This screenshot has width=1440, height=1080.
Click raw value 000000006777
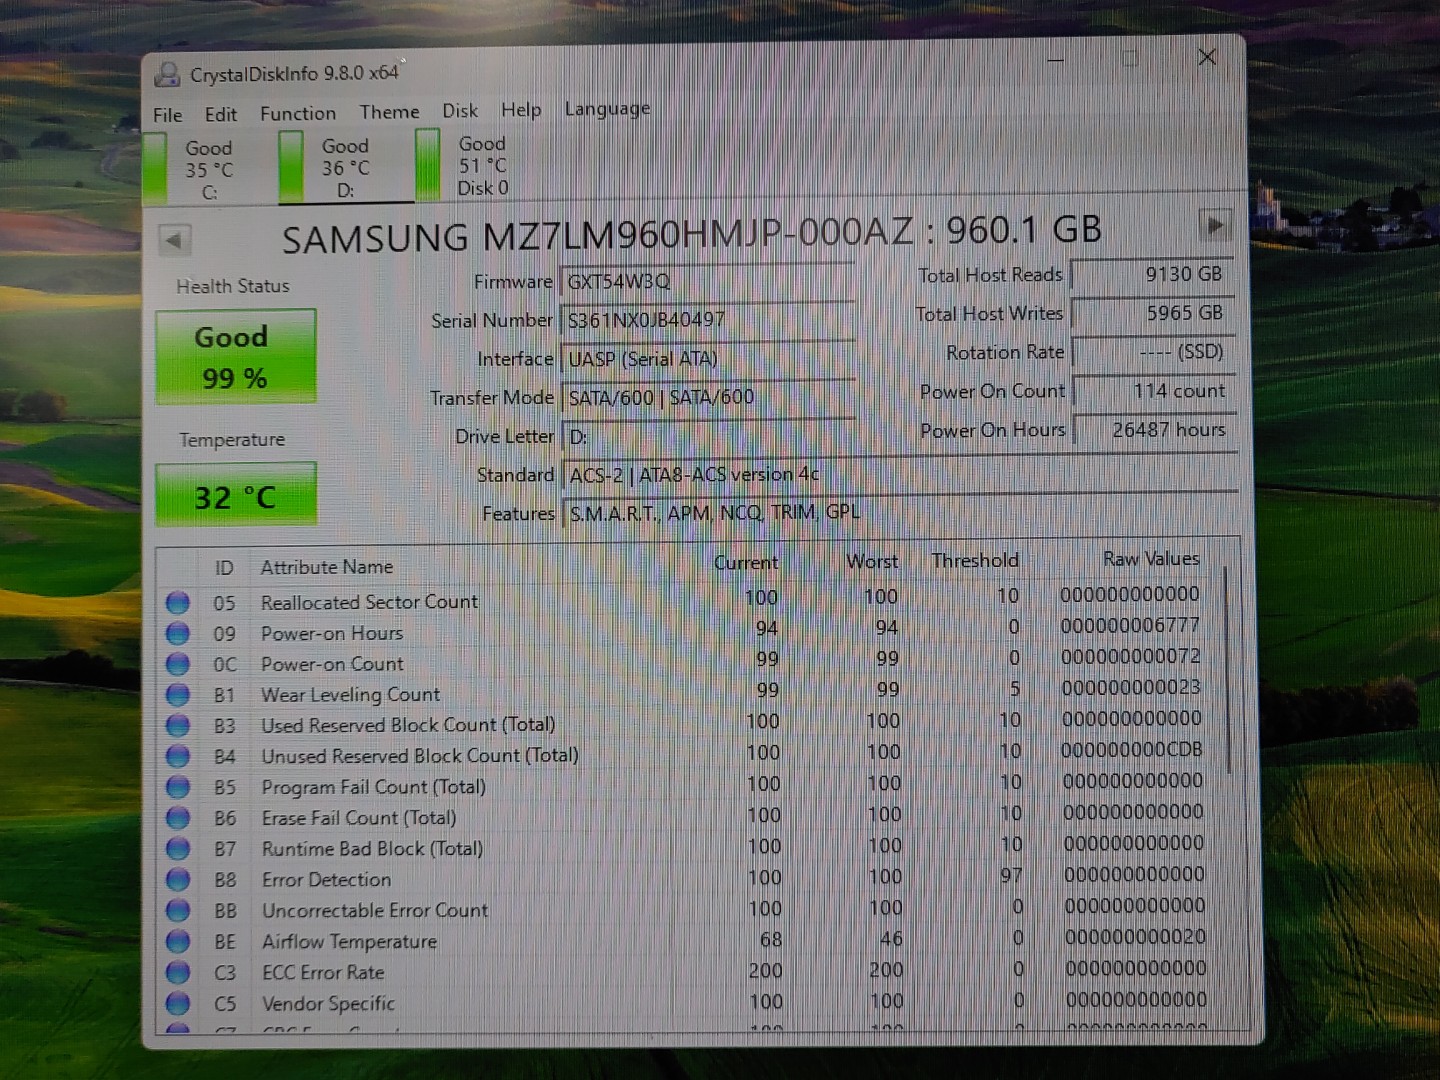coord(1130,625)
